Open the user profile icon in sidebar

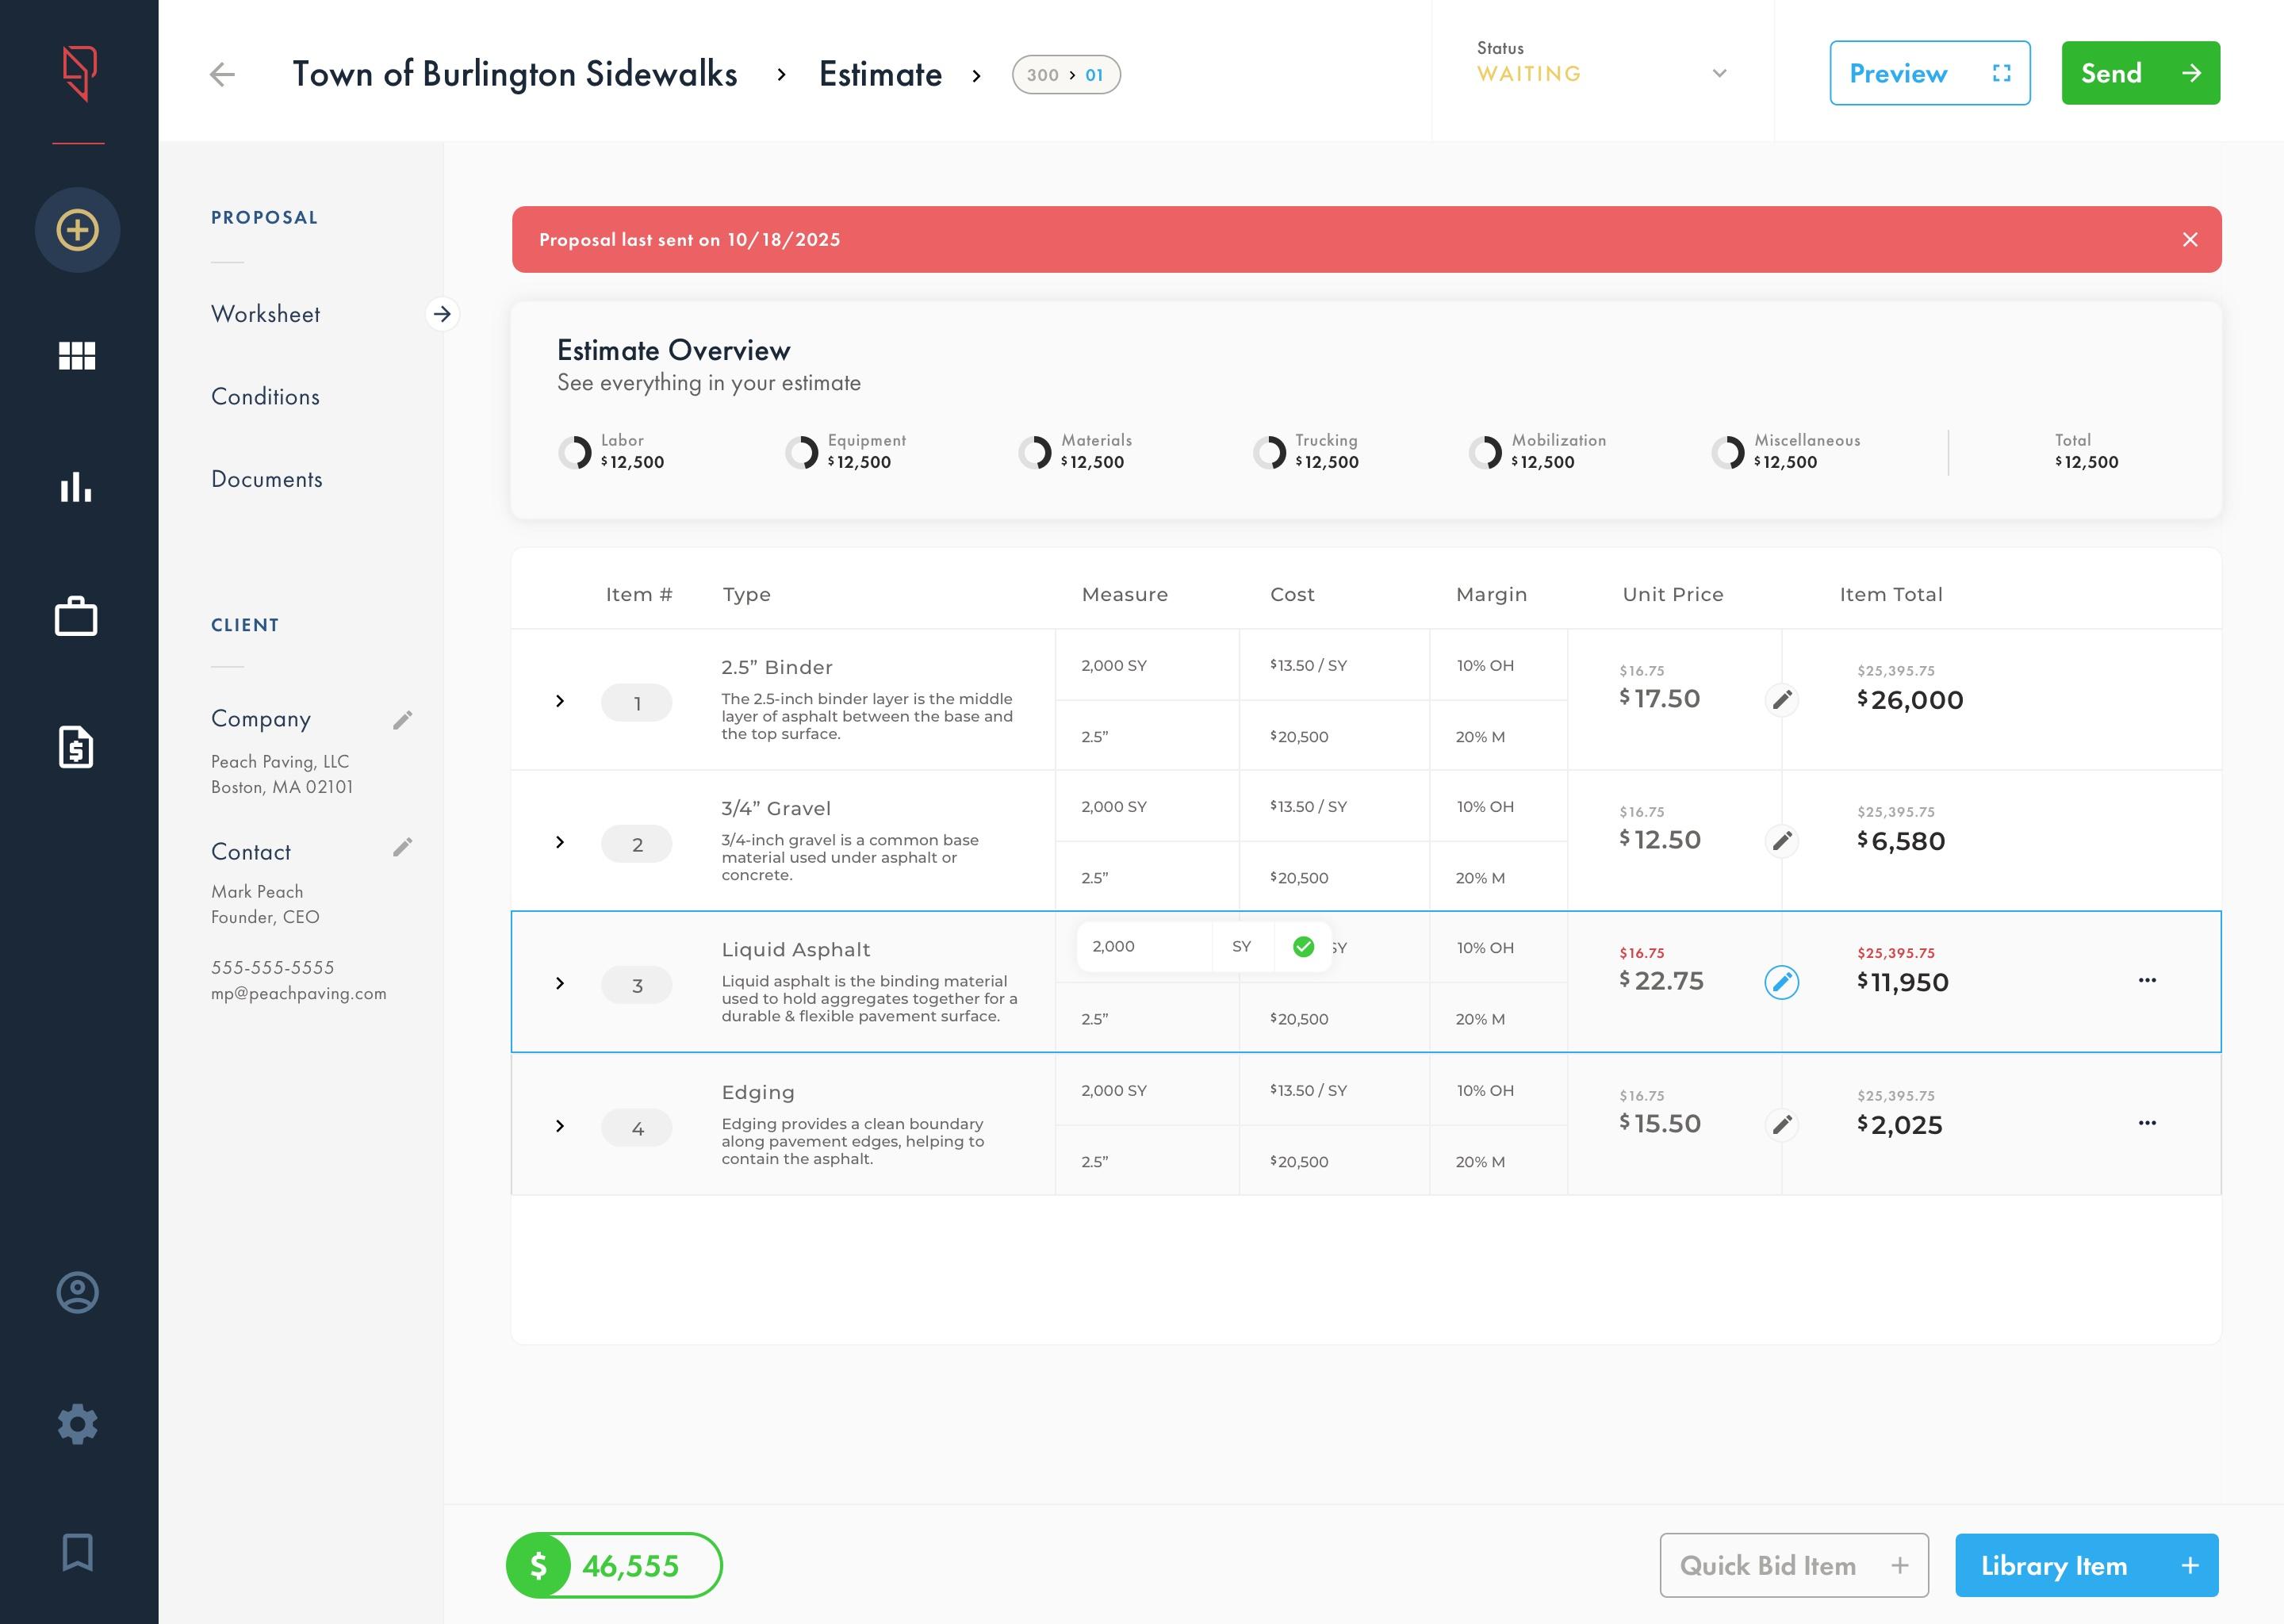(x=77, y=1292)
